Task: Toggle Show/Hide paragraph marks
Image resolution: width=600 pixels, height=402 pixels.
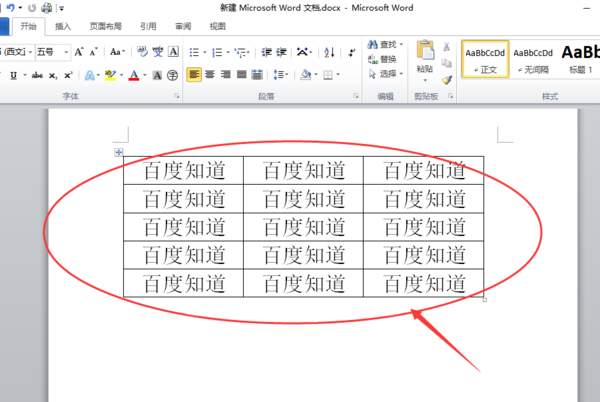Action: pos(352,52)
